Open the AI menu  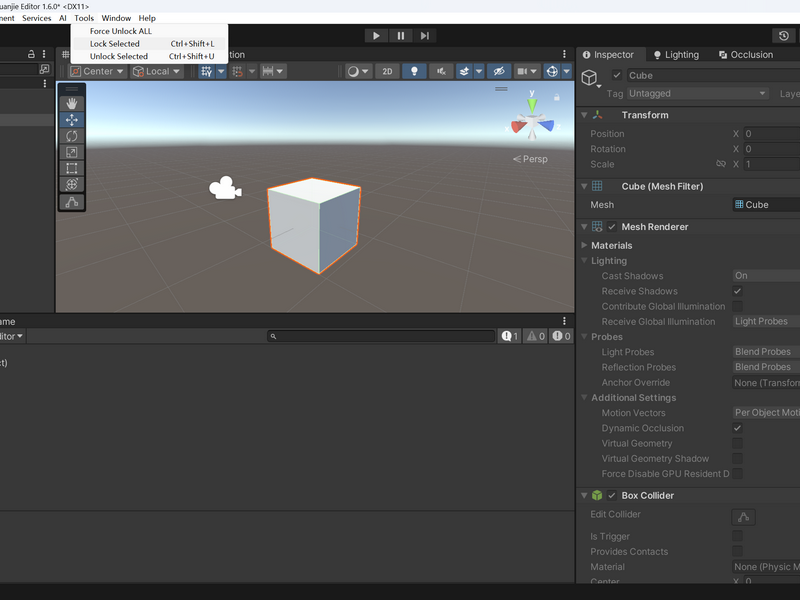tap(63, 18)
